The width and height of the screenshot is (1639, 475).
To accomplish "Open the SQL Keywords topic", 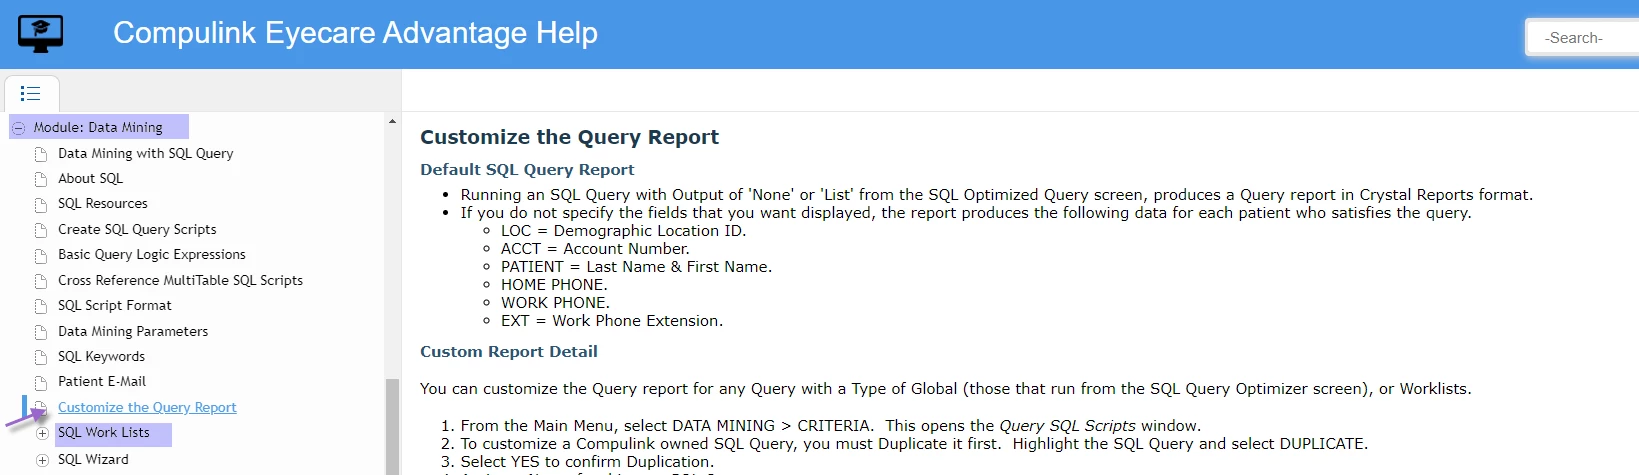I will pos(101,356).
